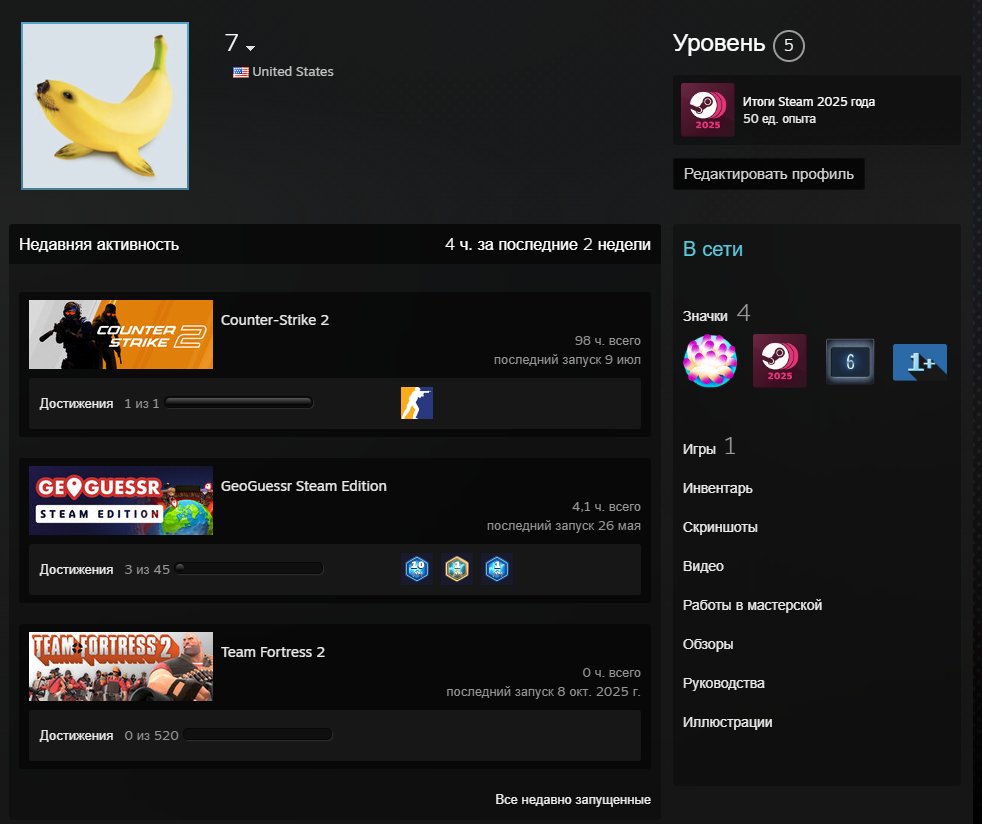
Task: Click Редактировать профиль button
Action: tap(768, 173)
